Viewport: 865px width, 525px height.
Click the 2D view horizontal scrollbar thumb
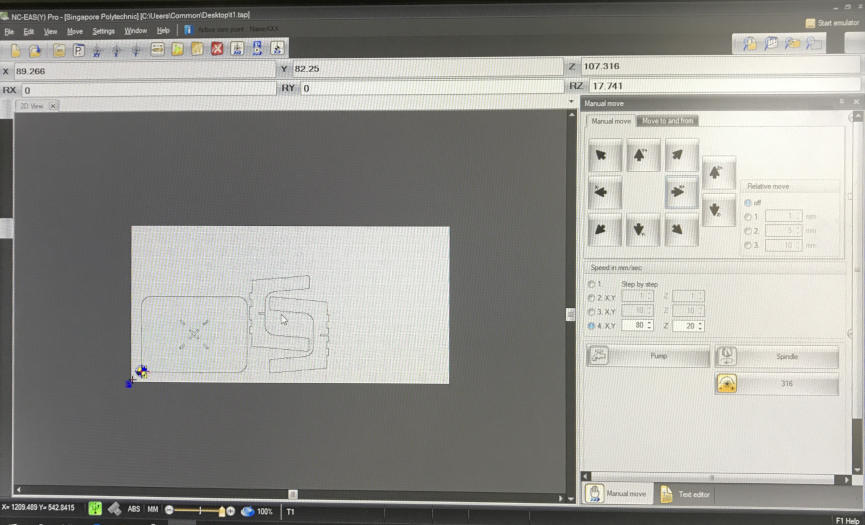[293, 494]
